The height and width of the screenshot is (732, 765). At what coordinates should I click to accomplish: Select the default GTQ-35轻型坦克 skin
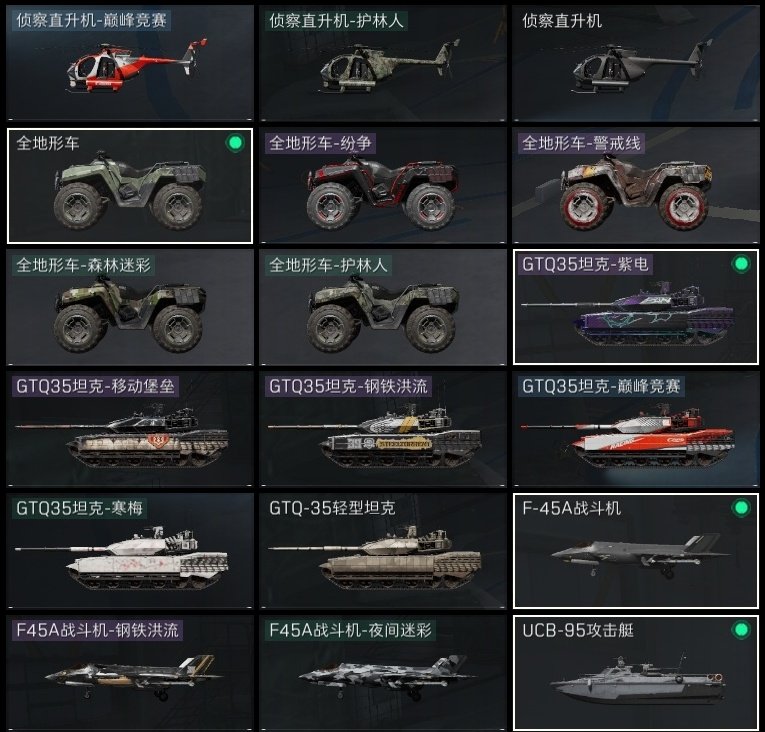pyautogui.click(x=383, y=551)
